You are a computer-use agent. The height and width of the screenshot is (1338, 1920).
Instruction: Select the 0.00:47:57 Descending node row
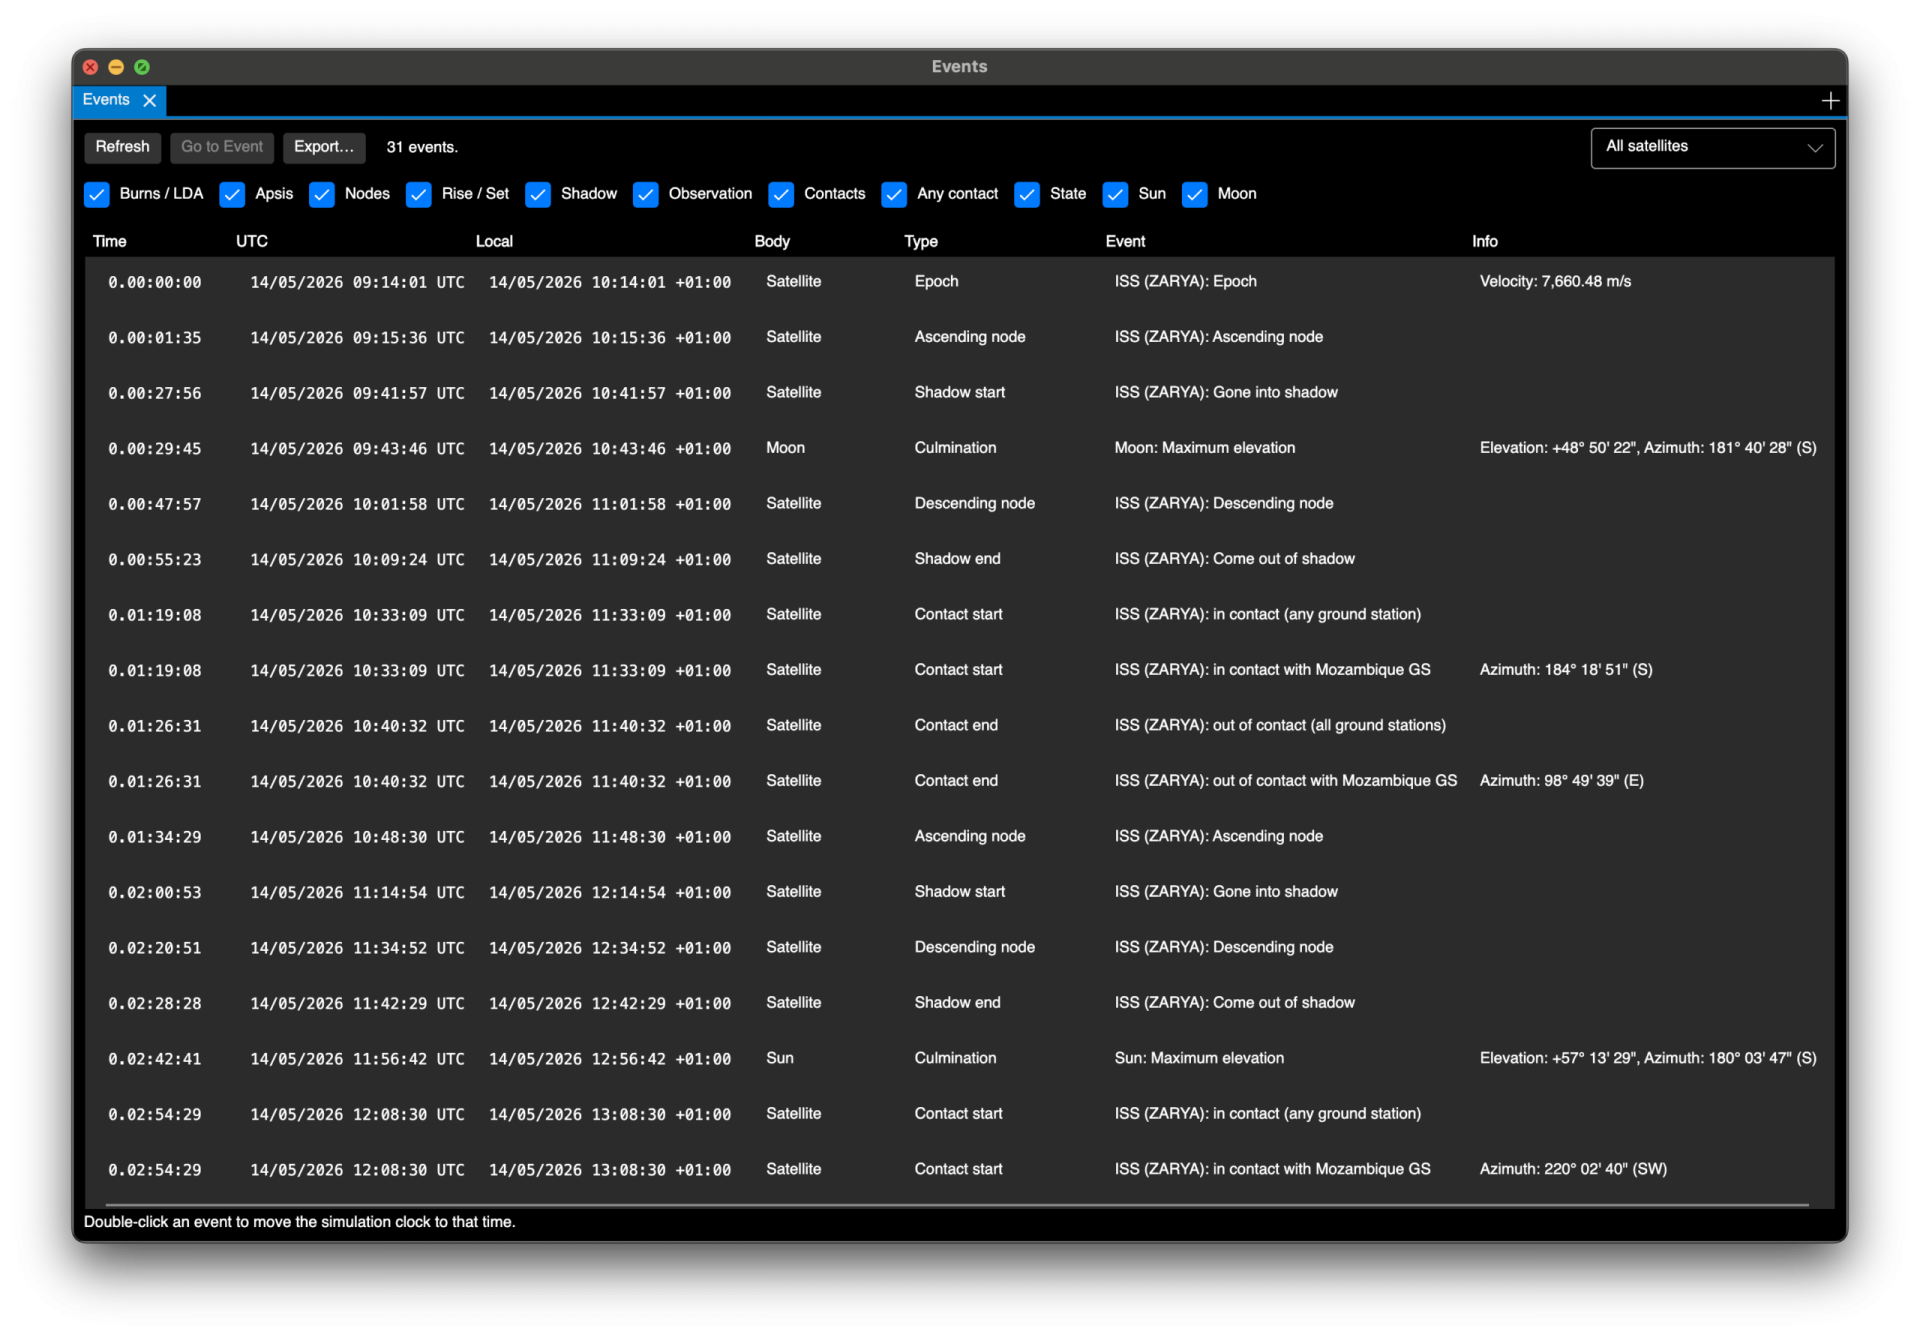(x=960, y=504)
